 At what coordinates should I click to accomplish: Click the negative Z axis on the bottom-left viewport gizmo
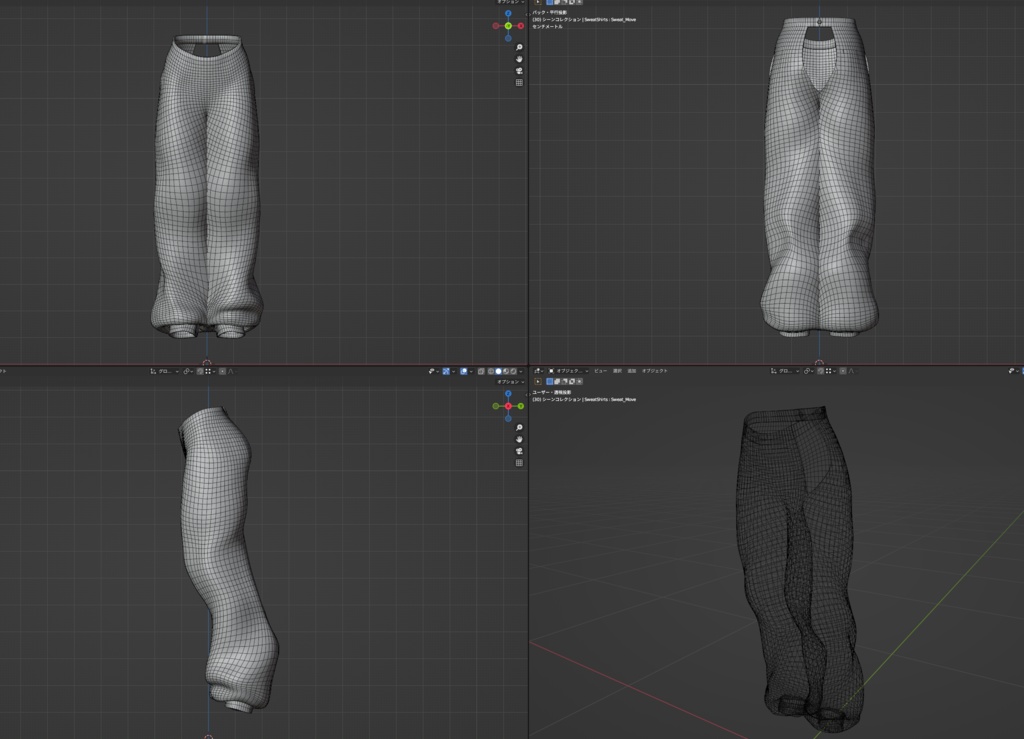(508, 418)
